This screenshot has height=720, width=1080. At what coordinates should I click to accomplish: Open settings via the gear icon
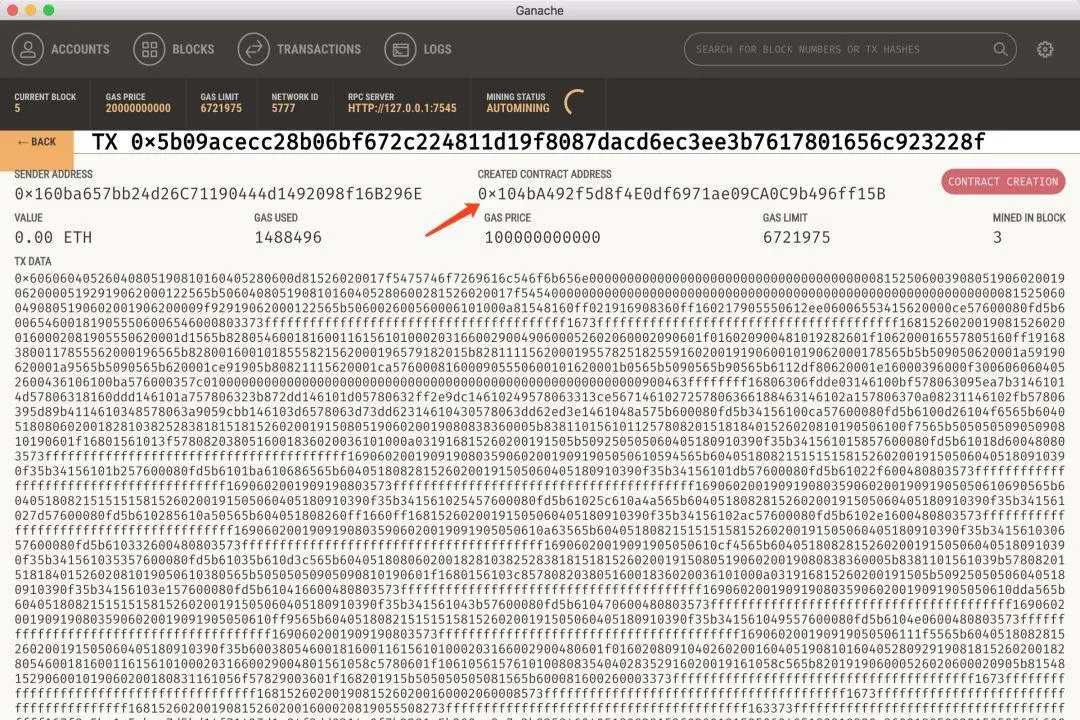click(x=1045, y=49)
